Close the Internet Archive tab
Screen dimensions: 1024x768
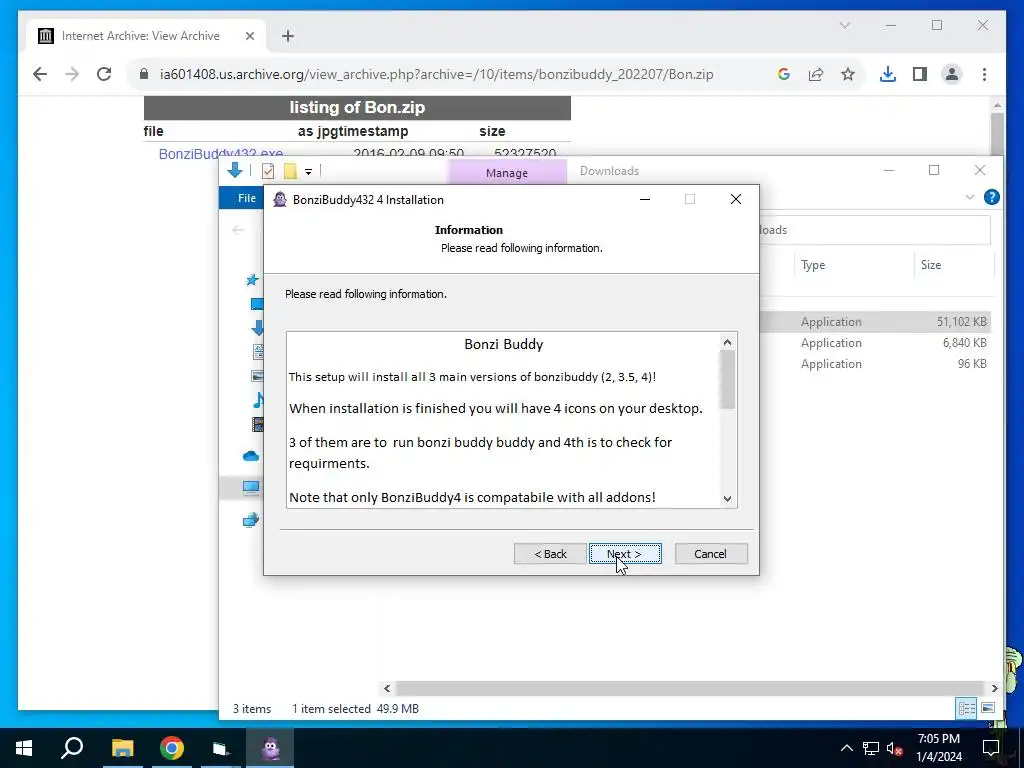249,36
